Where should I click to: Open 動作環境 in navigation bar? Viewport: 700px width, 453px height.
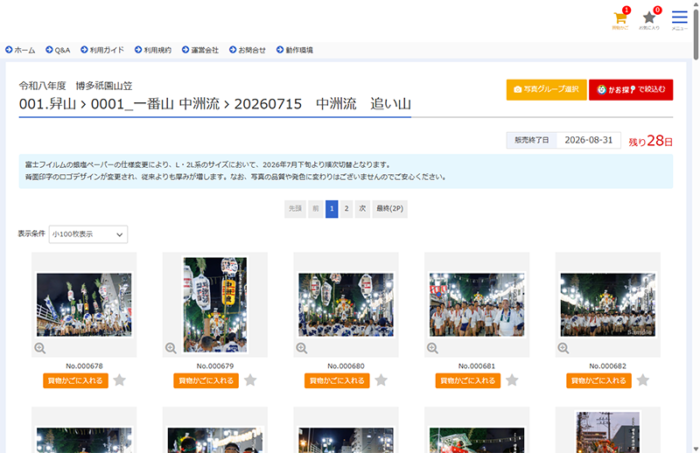tap(295, 50)
